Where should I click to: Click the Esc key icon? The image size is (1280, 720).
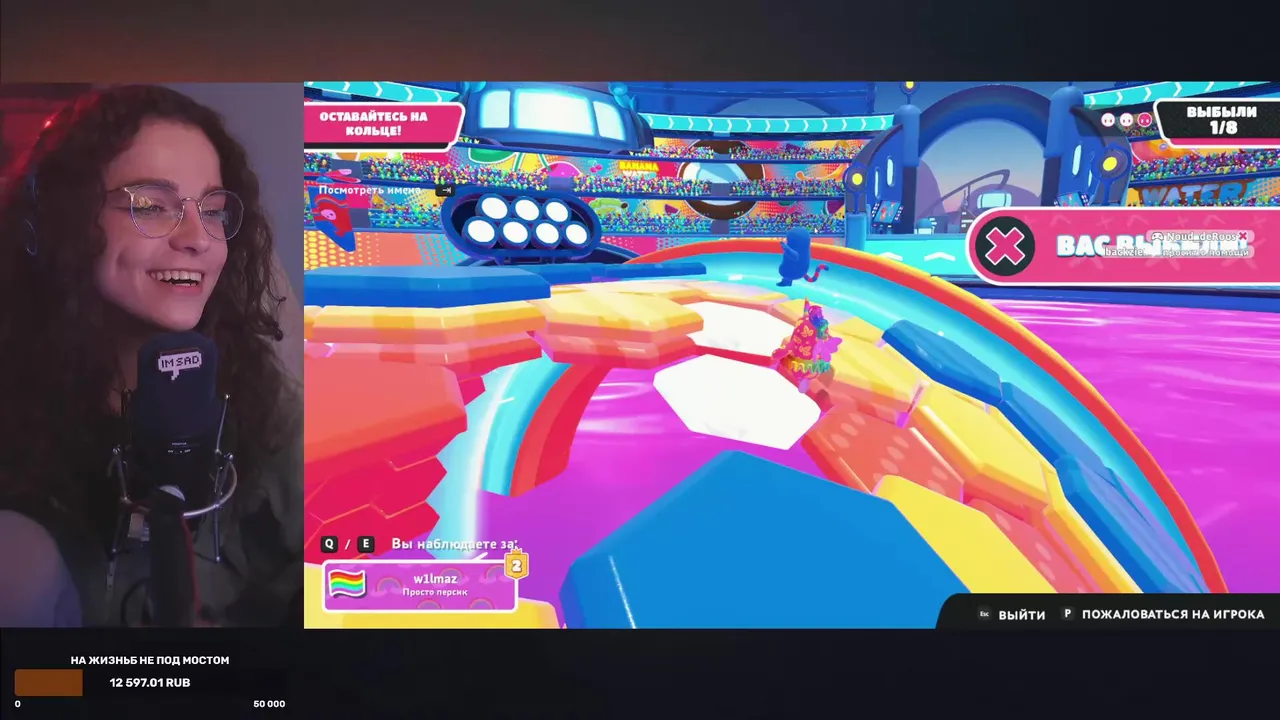pyautogui.click(x=984, y=614)
